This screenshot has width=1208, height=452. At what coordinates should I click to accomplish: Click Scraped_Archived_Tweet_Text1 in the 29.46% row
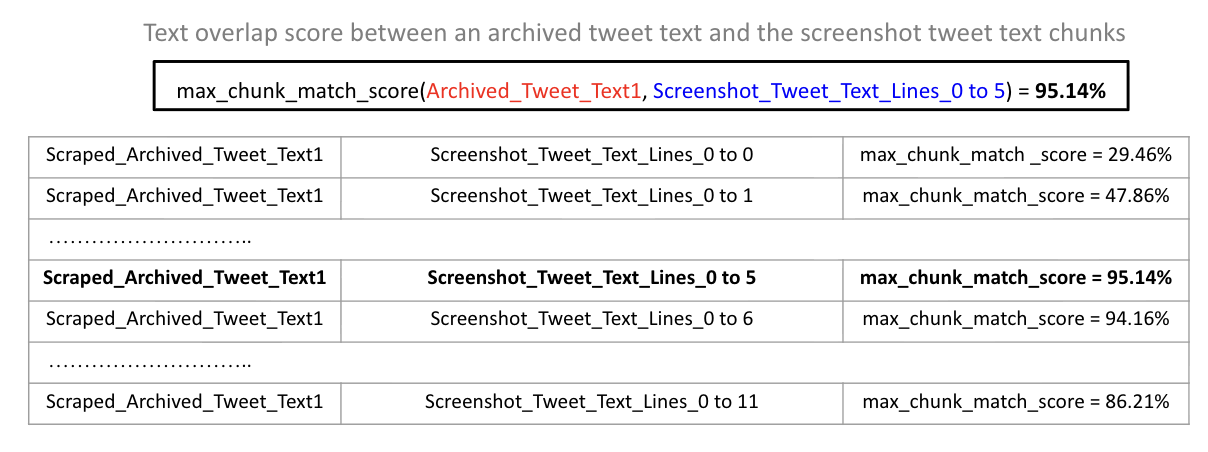click(184, 155)
